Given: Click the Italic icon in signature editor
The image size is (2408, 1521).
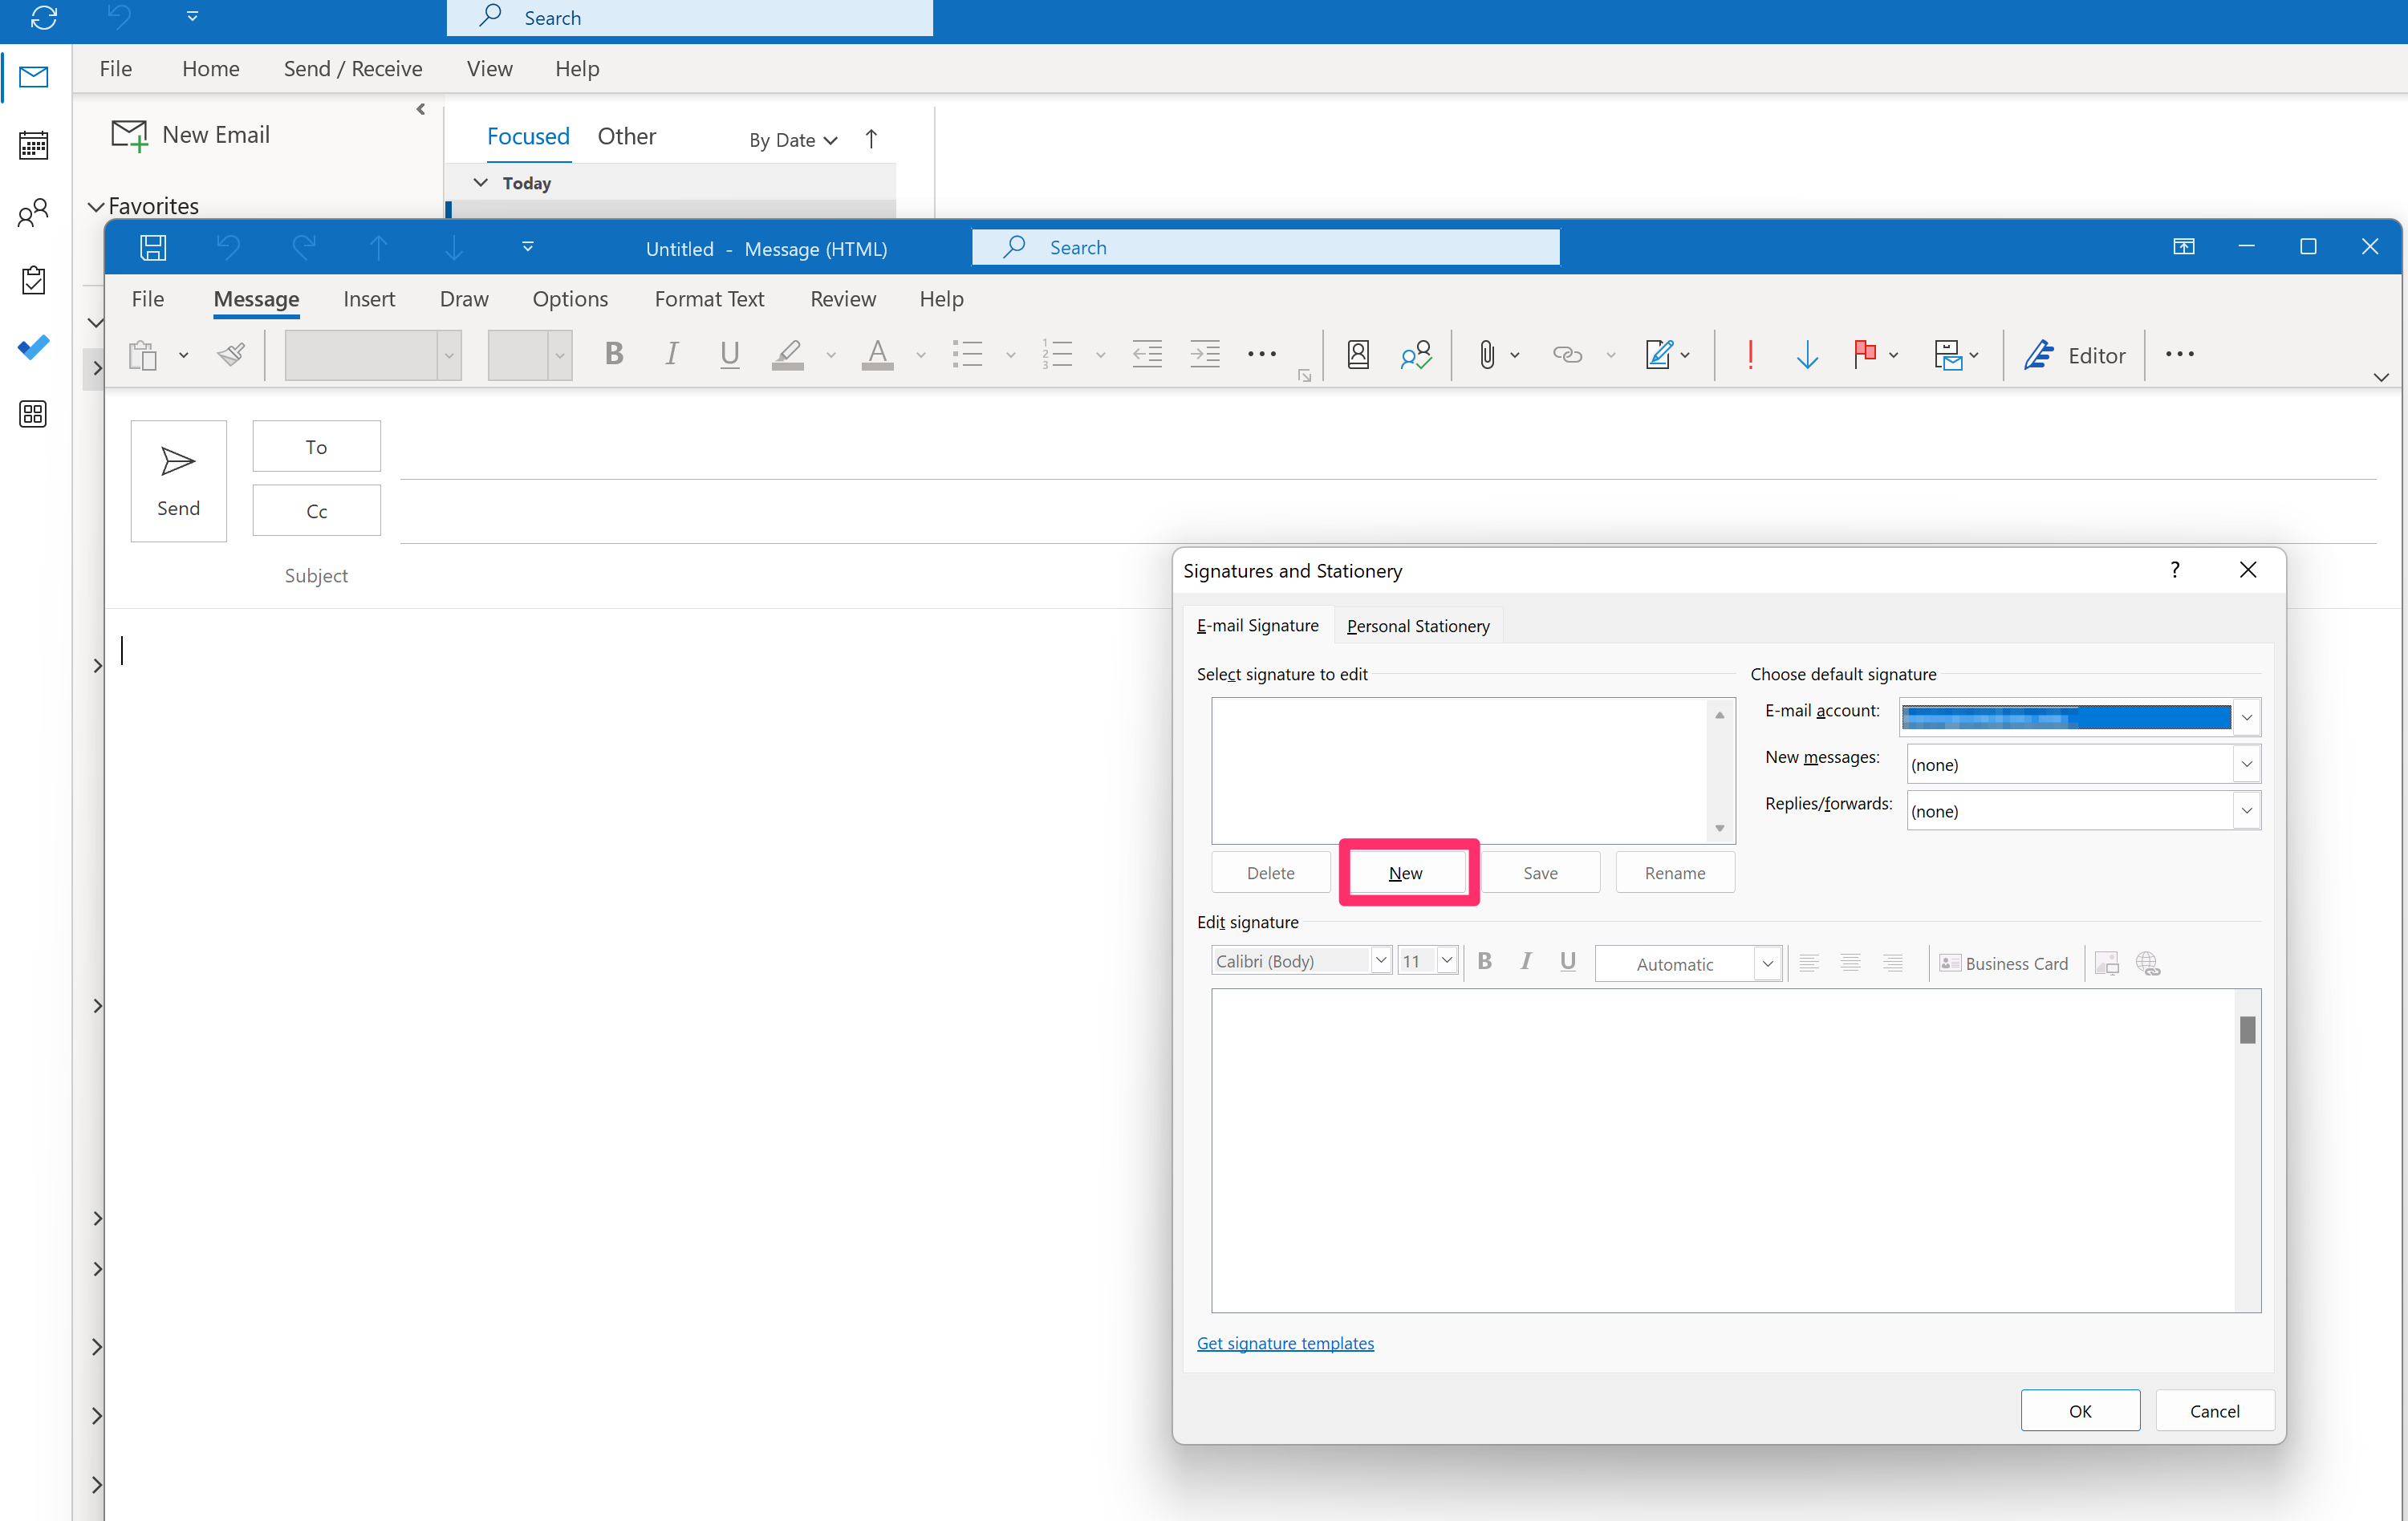Looking at the screenshot, I should [x=1525, y=963].
